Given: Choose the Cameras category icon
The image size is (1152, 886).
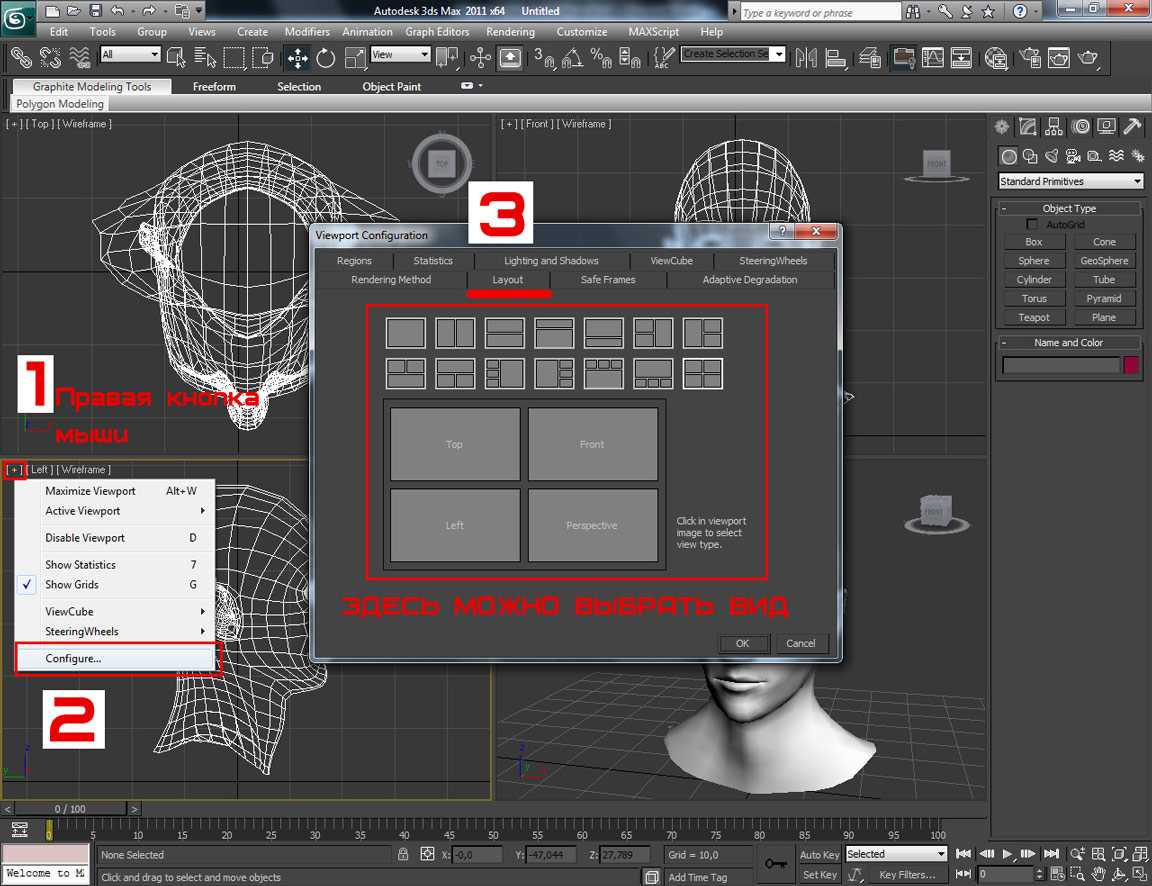Looking at the screenshot, I should click(x=1073, y=156).
